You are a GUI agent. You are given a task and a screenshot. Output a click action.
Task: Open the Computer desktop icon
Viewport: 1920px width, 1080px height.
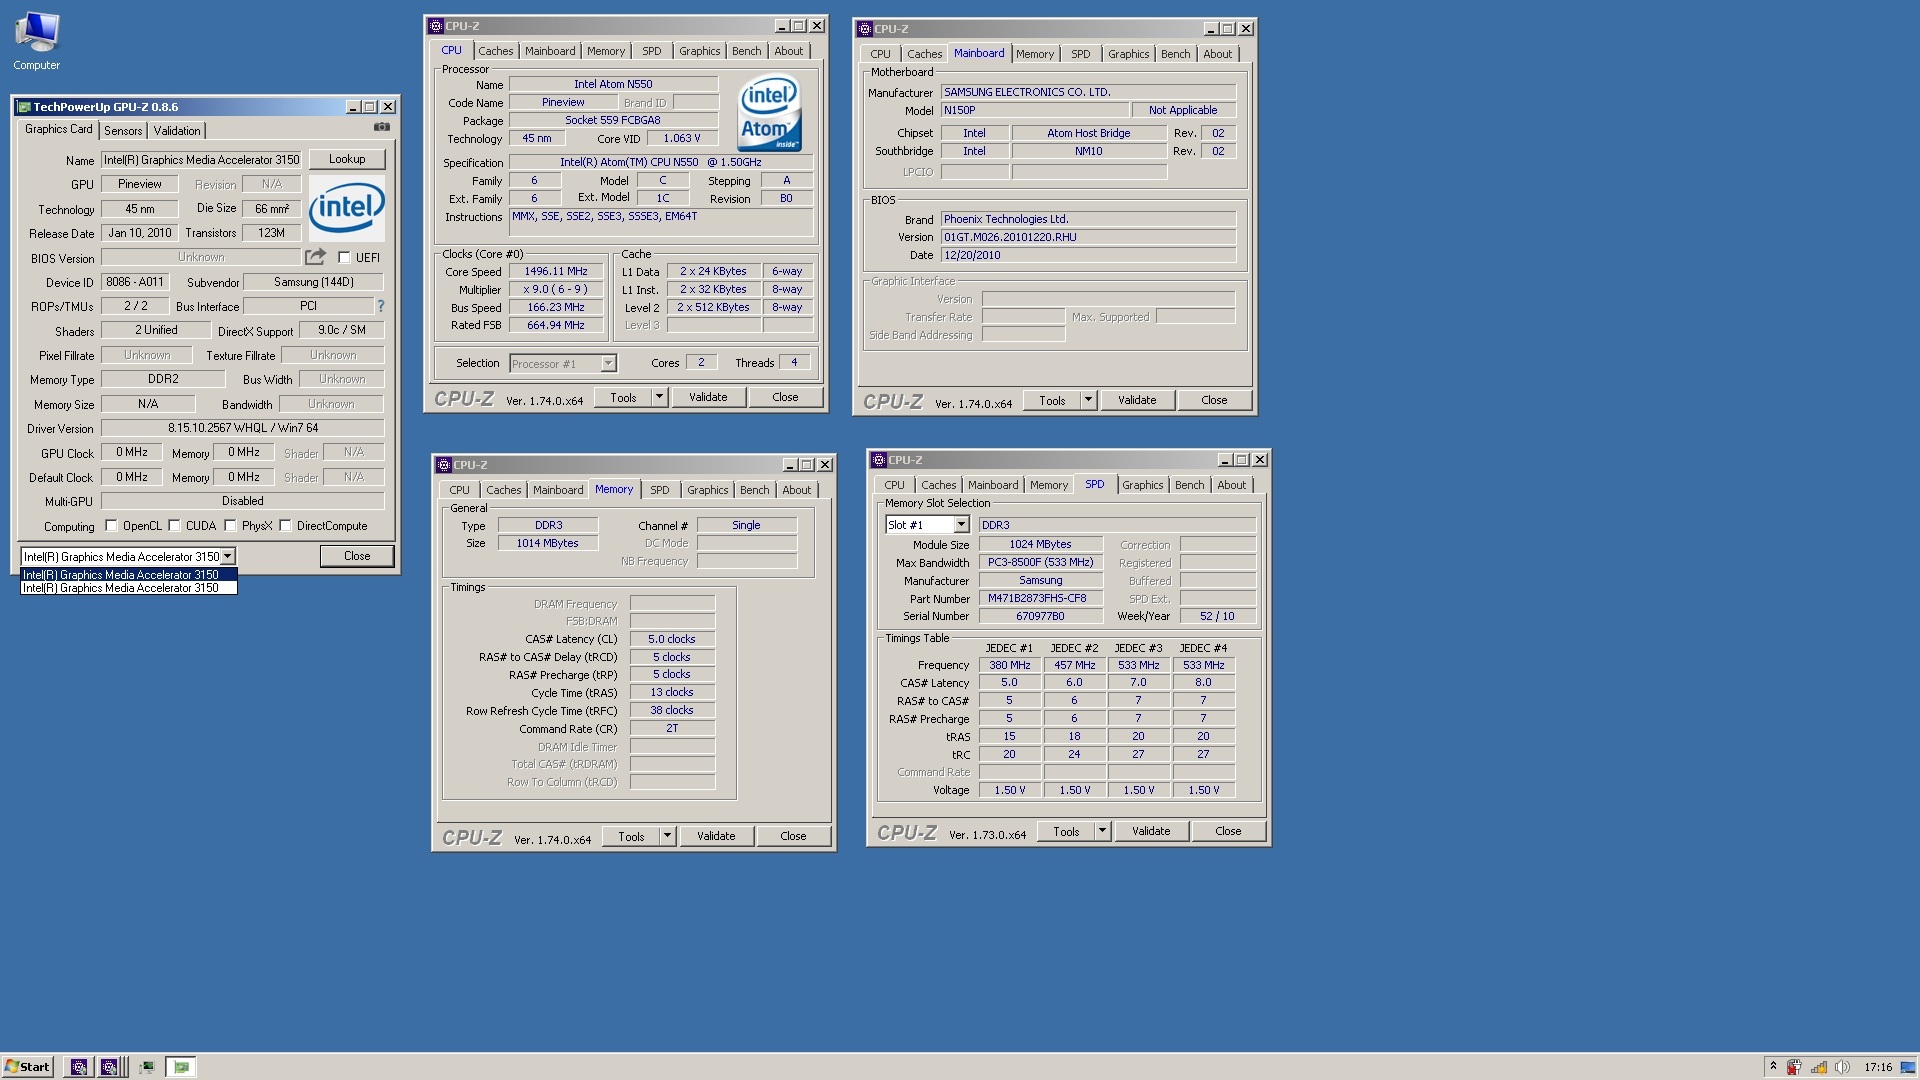36,40
